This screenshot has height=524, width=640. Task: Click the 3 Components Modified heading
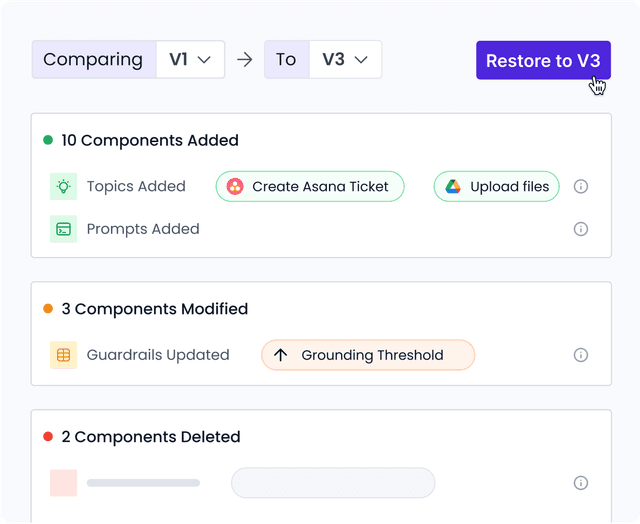(x=154, y=309)
